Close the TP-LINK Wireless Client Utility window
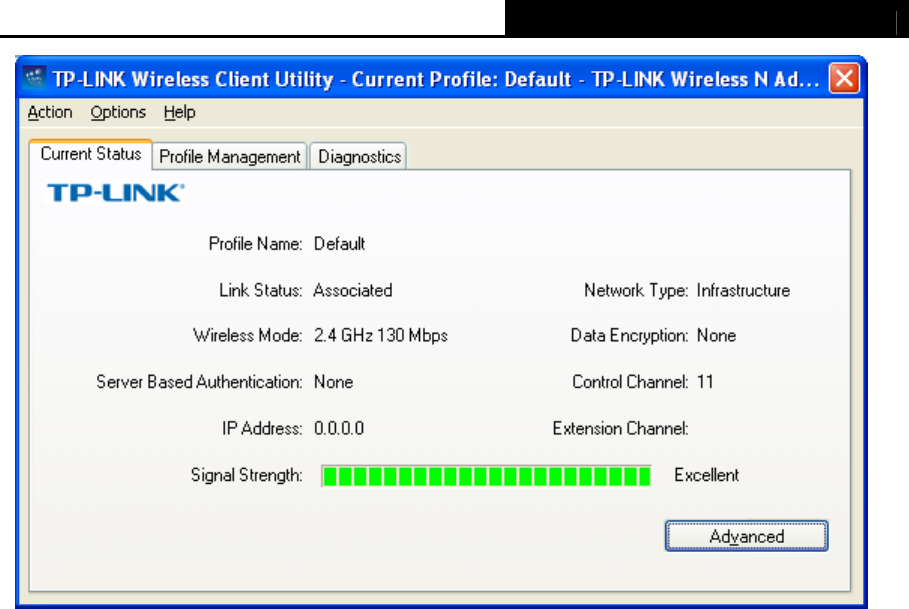The width and height of the screenshot is (909, 609). (x=844, y=78)
